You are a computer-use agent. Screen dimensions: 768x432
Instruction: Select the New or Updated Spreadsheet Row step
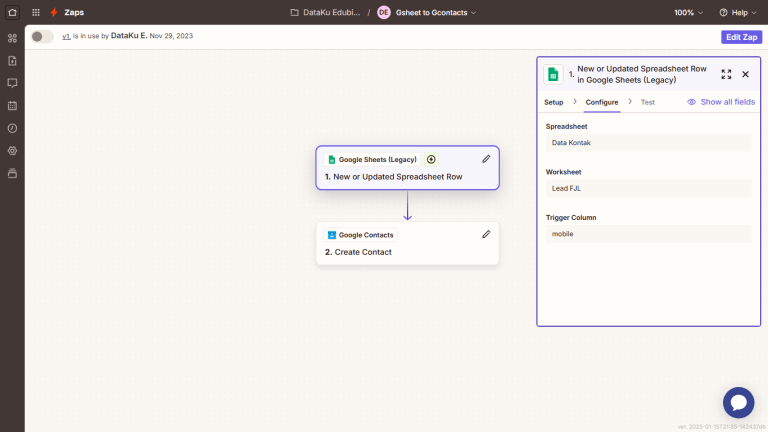408,168
